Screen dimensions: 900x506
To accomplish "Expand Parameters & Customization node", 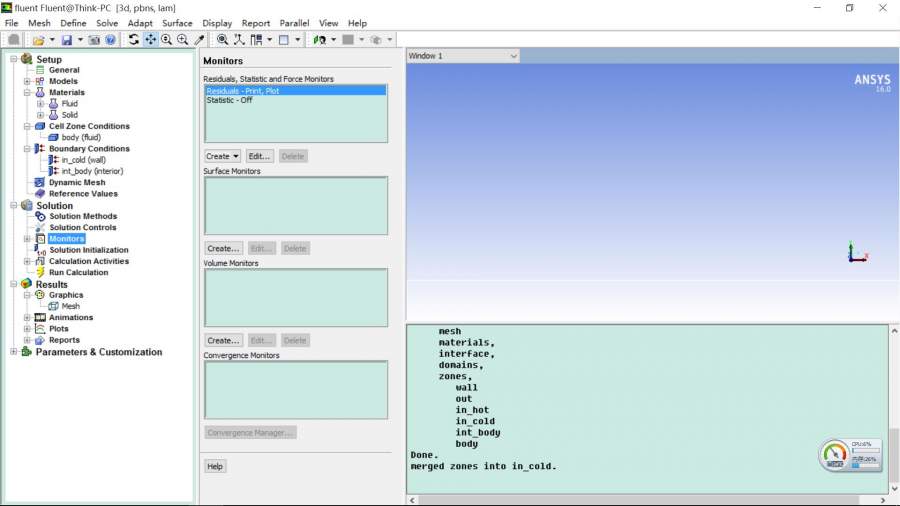I will 13,352.
